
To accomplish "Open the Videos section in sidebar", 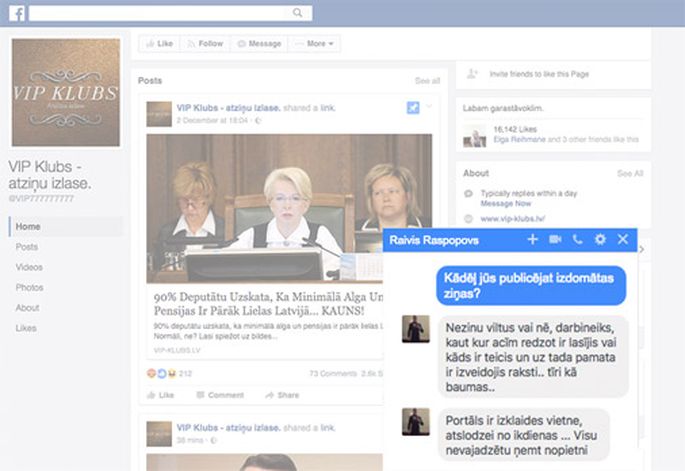I will (29, 267).
